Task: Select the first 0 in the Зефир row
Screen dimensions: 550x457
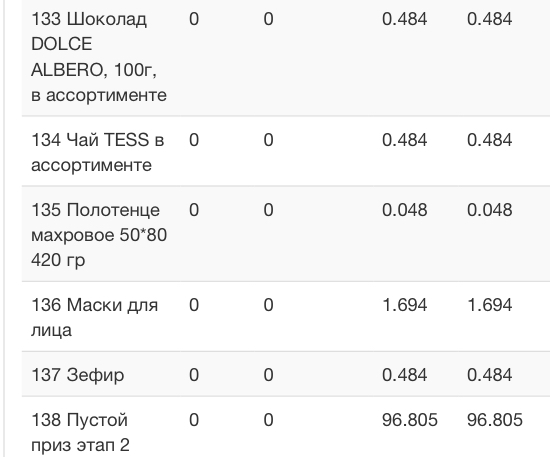Action: point(194,375)
